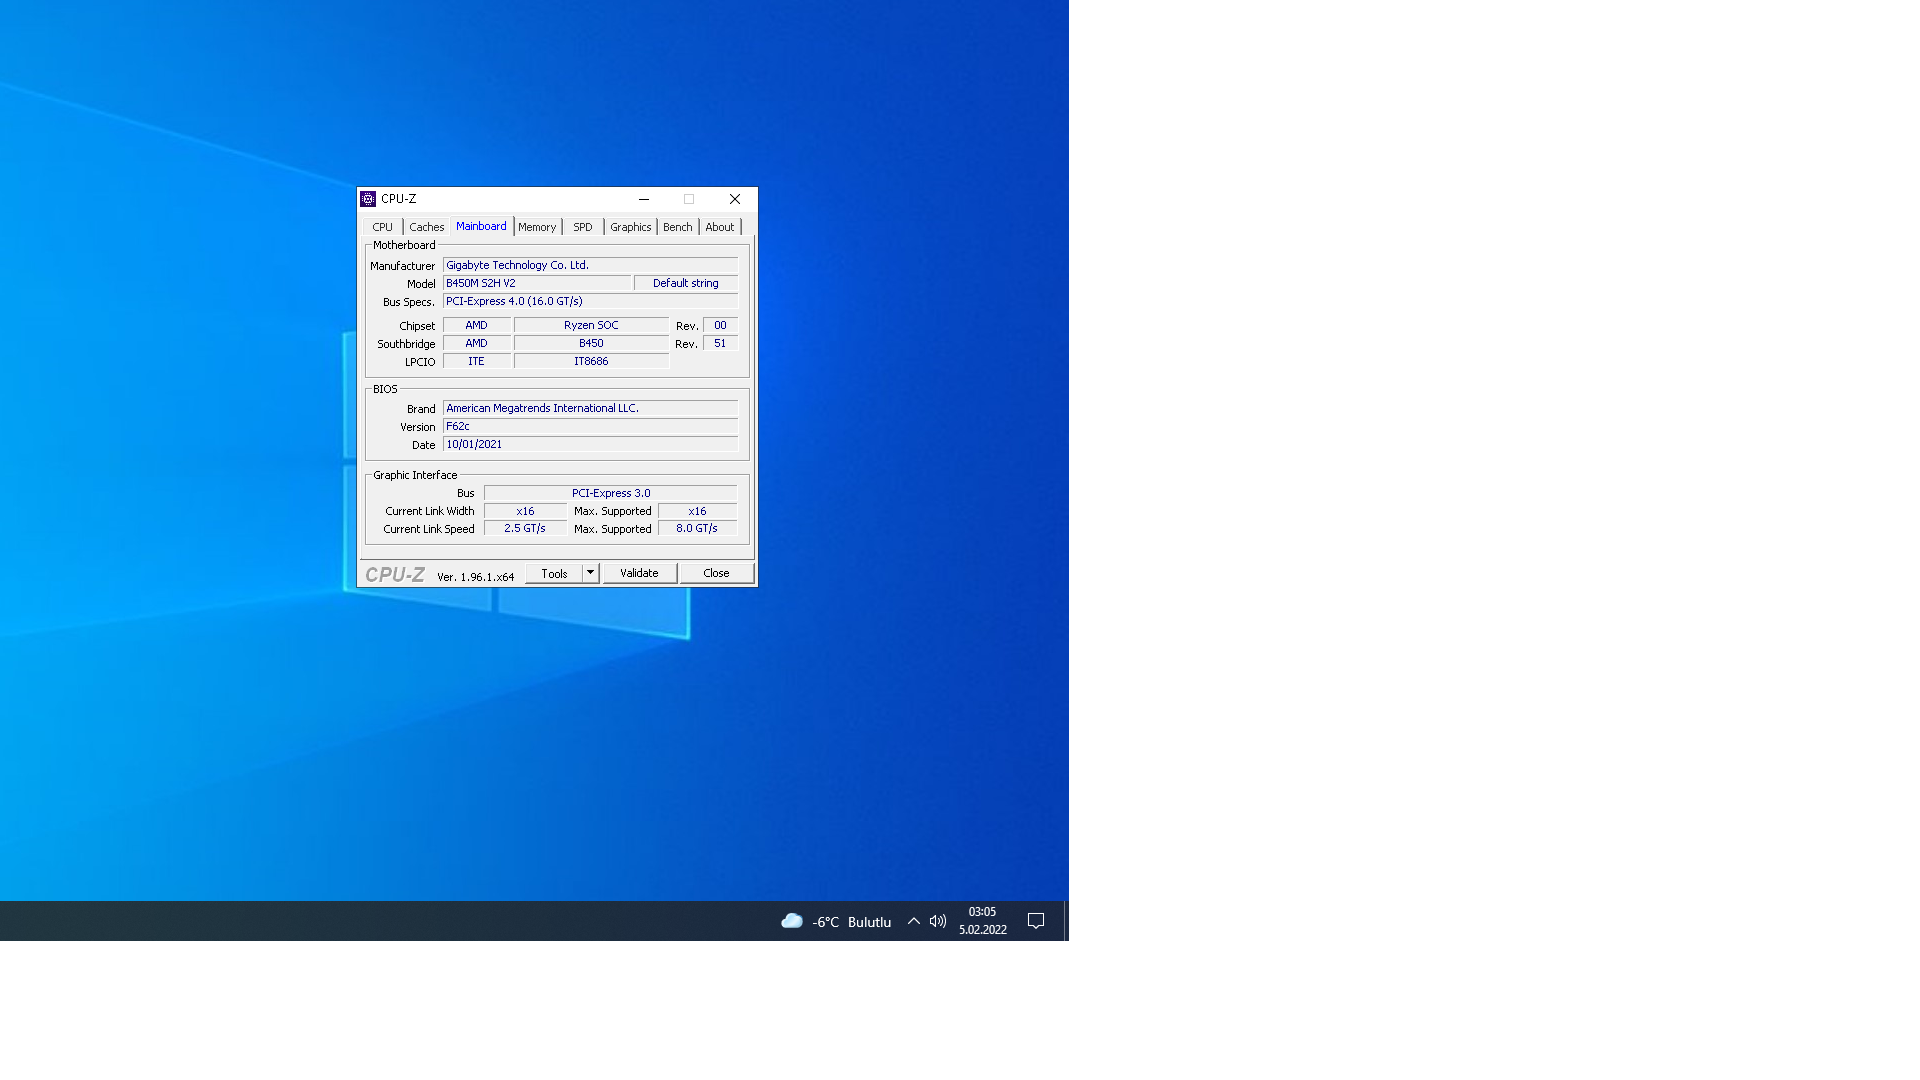Open the Memory tab
1920x1080 pixels.
pyautogui.click(x=537, y=227)
